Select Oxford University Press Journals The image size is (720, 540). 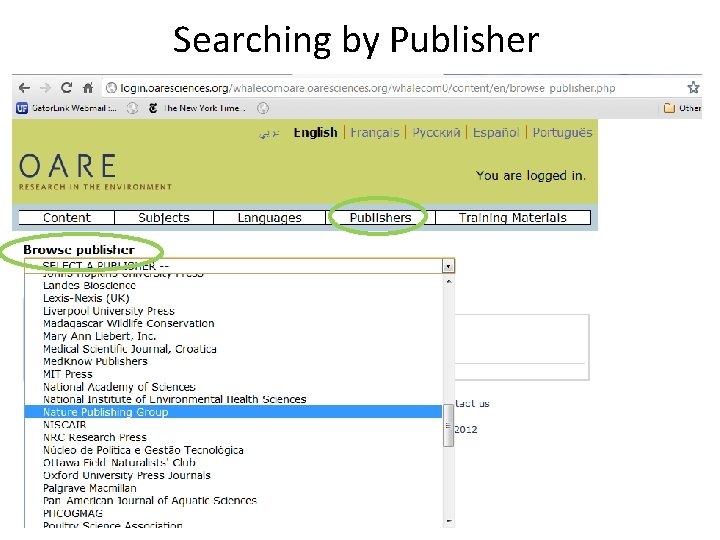point(233,475)
